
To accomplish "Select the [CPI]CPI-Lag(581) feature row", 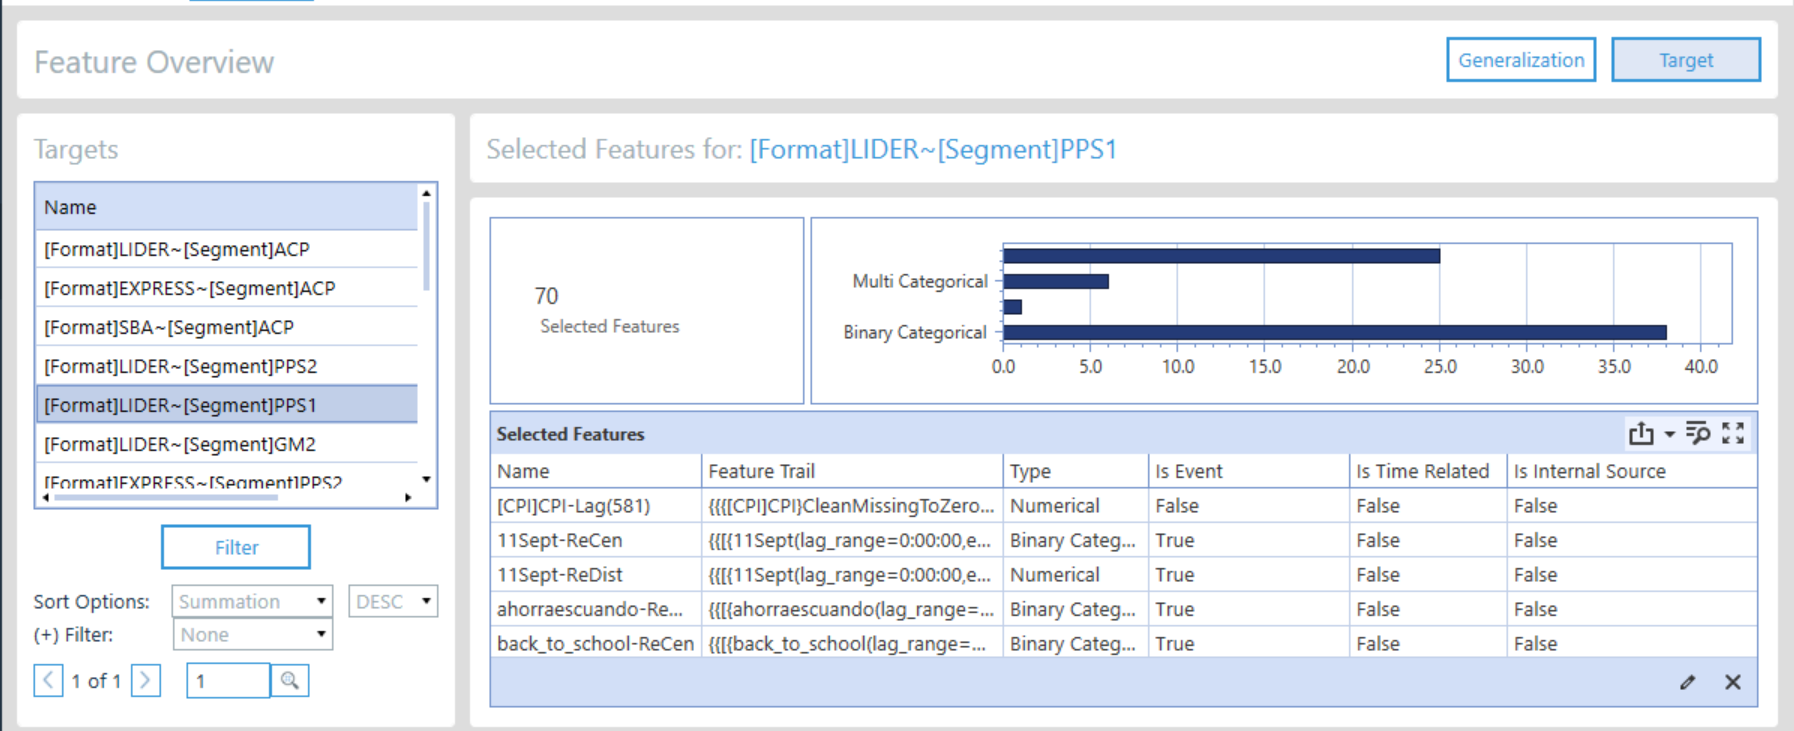I will (1124, 506).
